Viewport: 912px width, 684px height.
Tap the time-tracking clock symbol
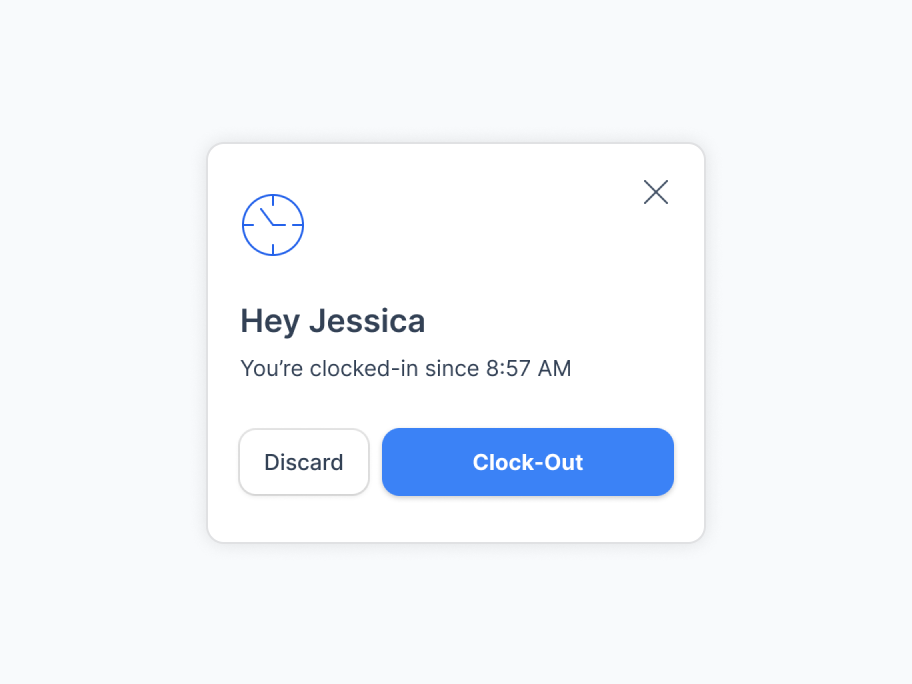pos(273,225)
